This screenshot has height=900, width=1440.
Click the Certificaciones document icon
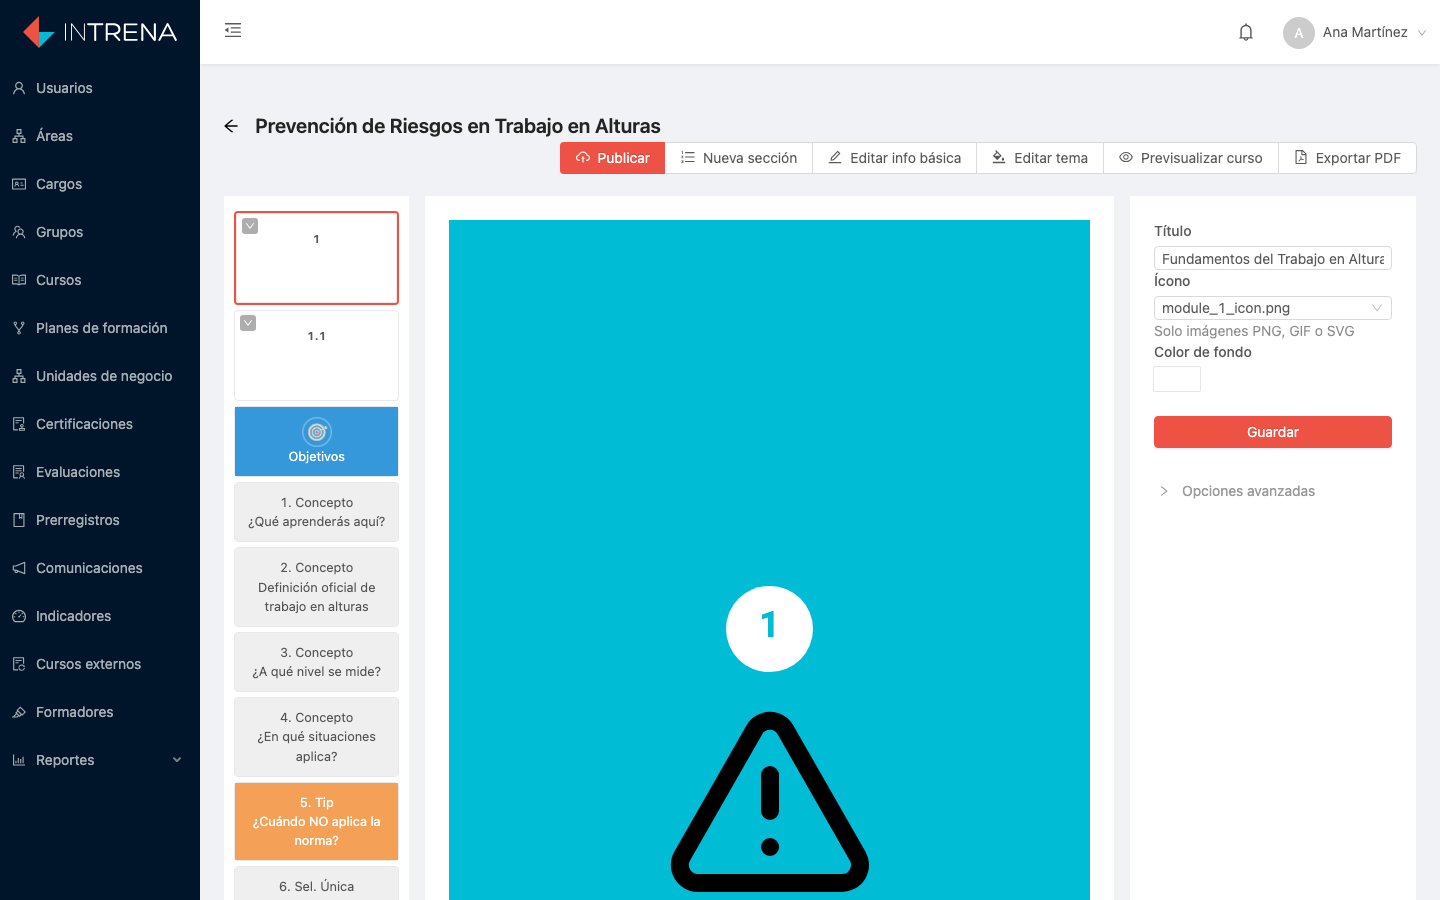(x=19, y=424)
